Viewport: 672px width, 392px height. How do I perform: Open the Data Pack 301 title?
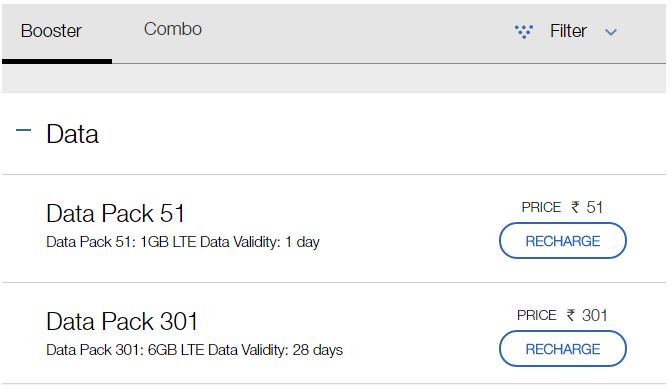tap(122, 321)
